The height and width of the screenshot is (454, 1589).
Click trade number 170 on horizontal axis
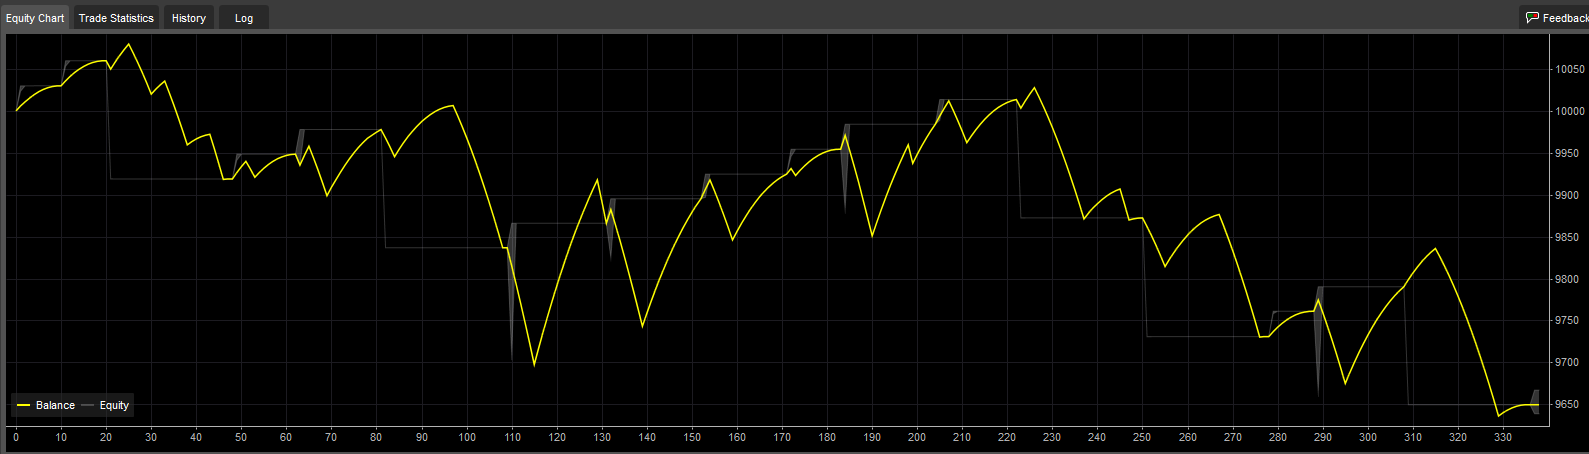[x=782, y=437]
